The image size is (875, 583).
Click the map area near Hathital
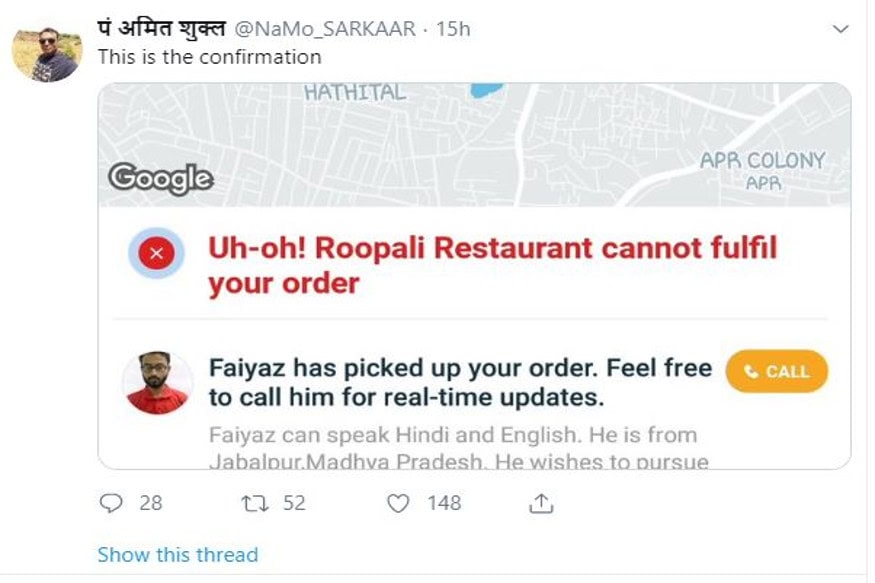pos(355,93)
